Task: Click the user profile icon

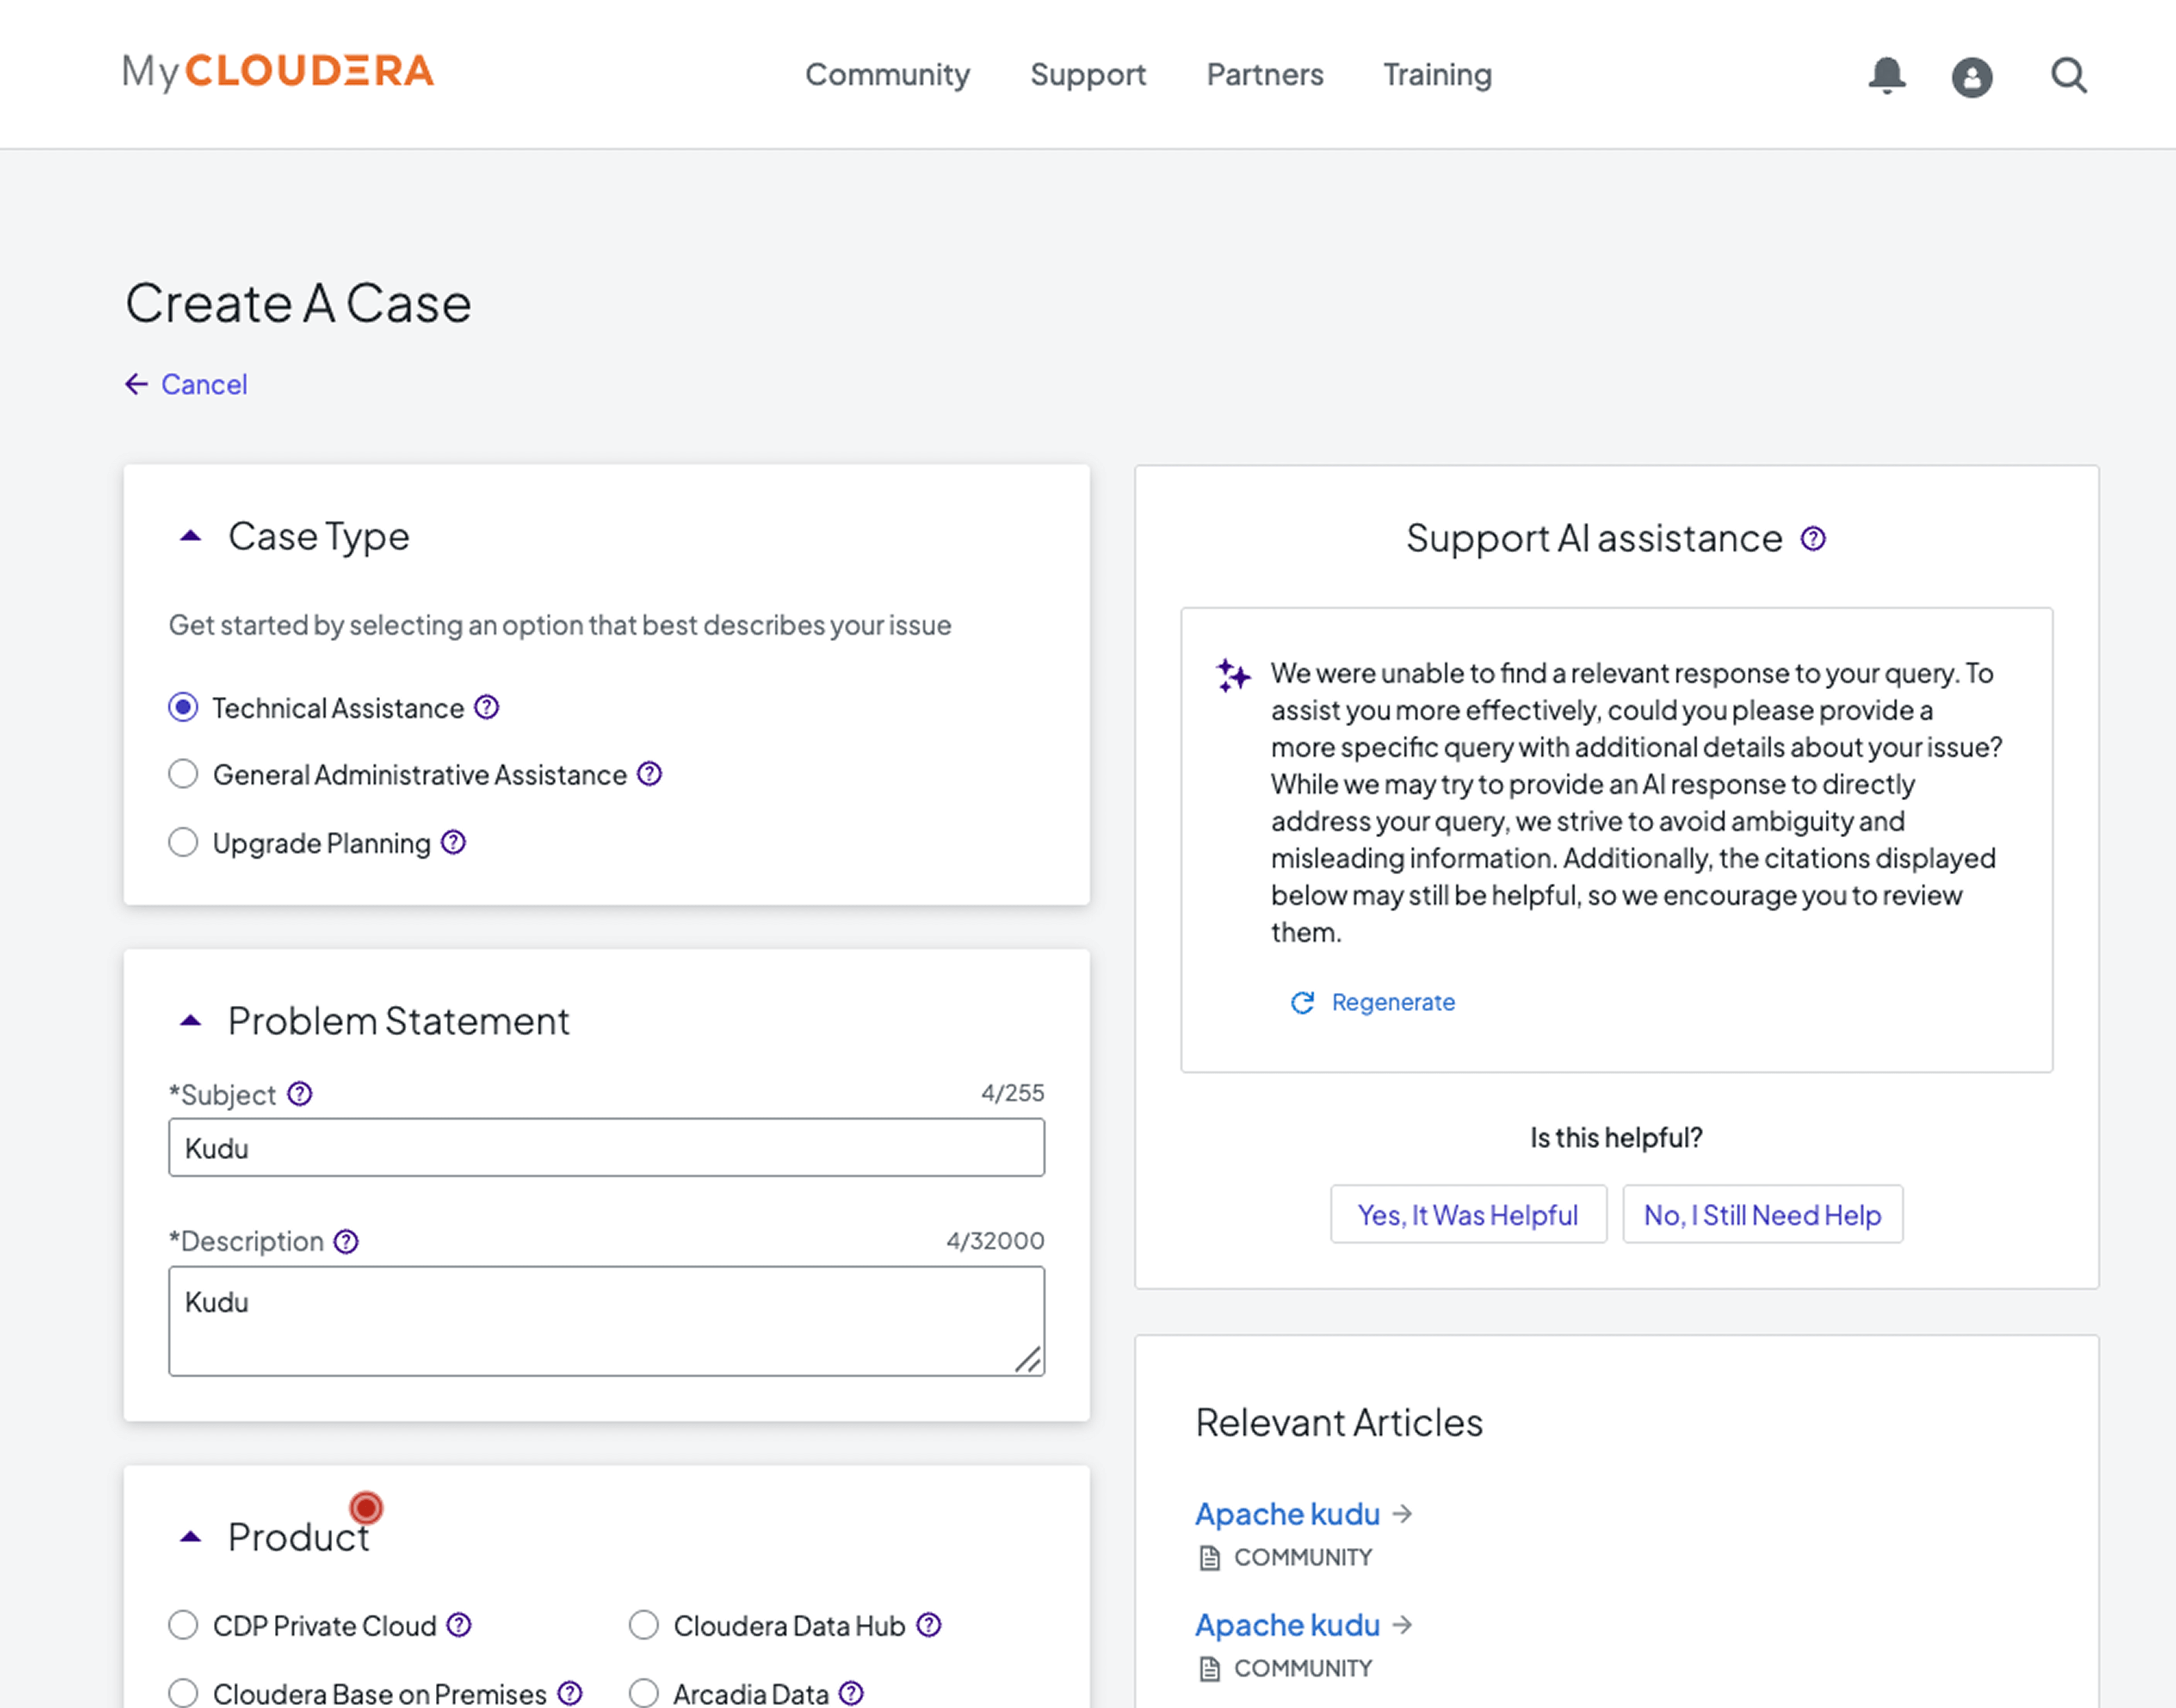Action: (1972, 76)
